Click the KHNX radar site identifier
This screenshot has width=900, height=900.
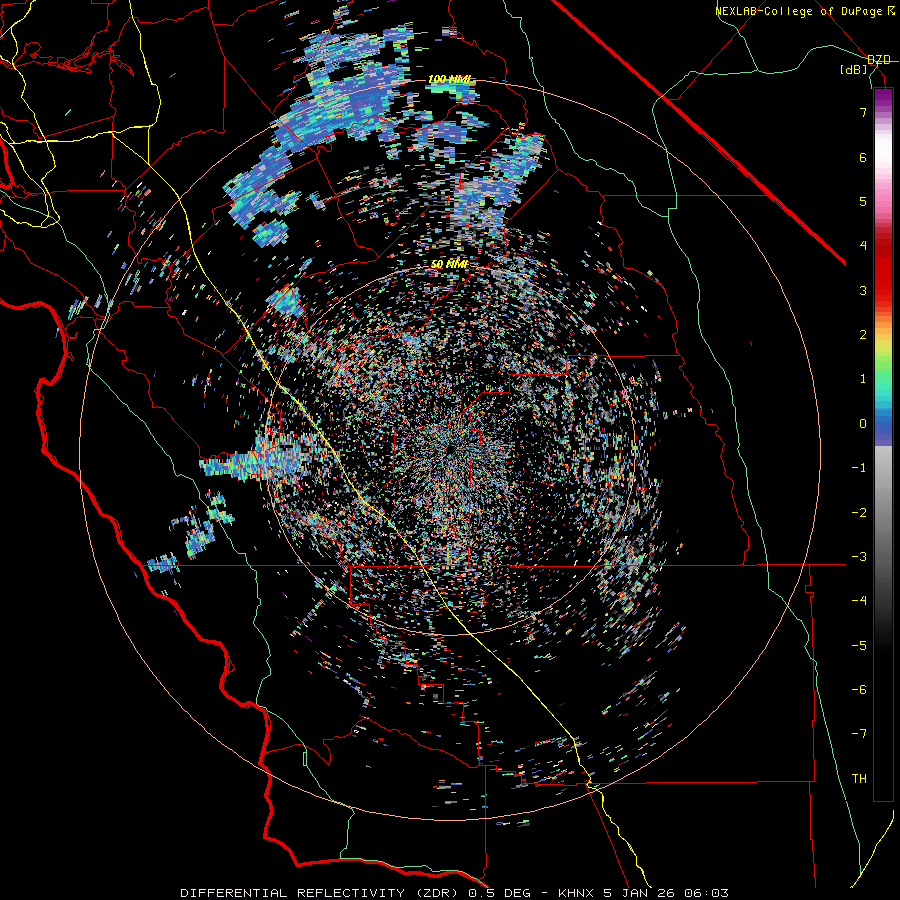click(576, 893)
